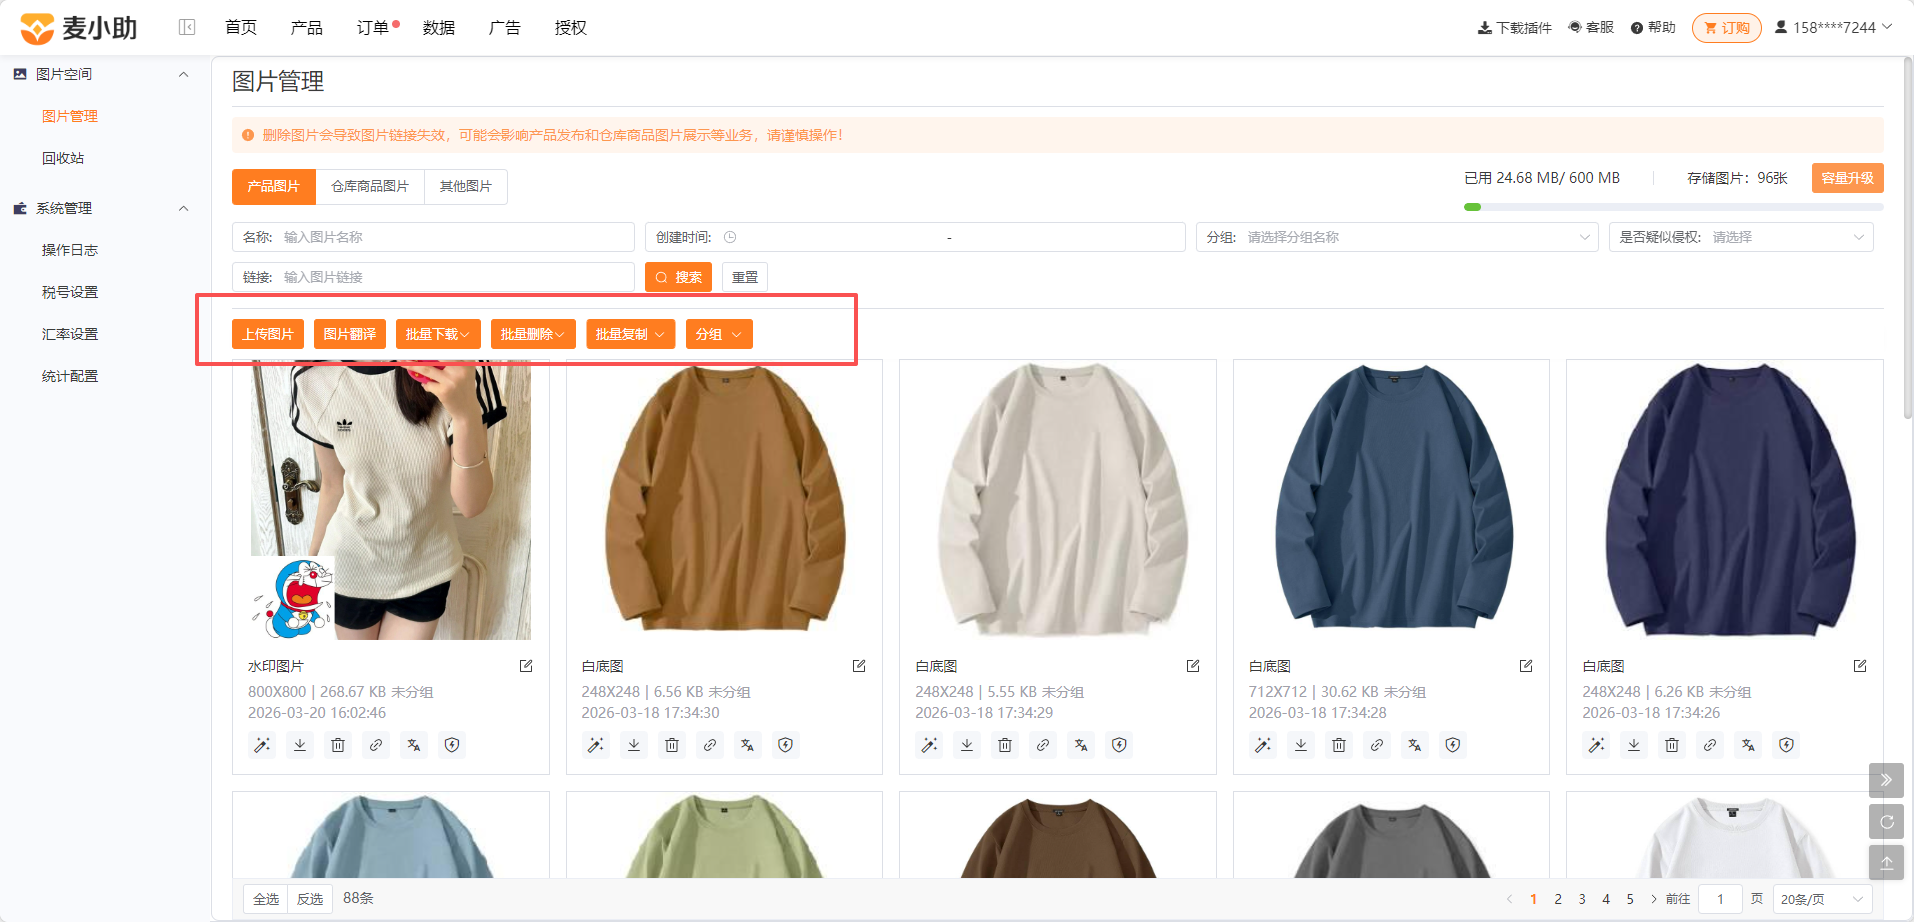The height and width of the screenshot is (922, 1914).
Task: Click the 反选 invert selection button
Action: coord(310,899)
